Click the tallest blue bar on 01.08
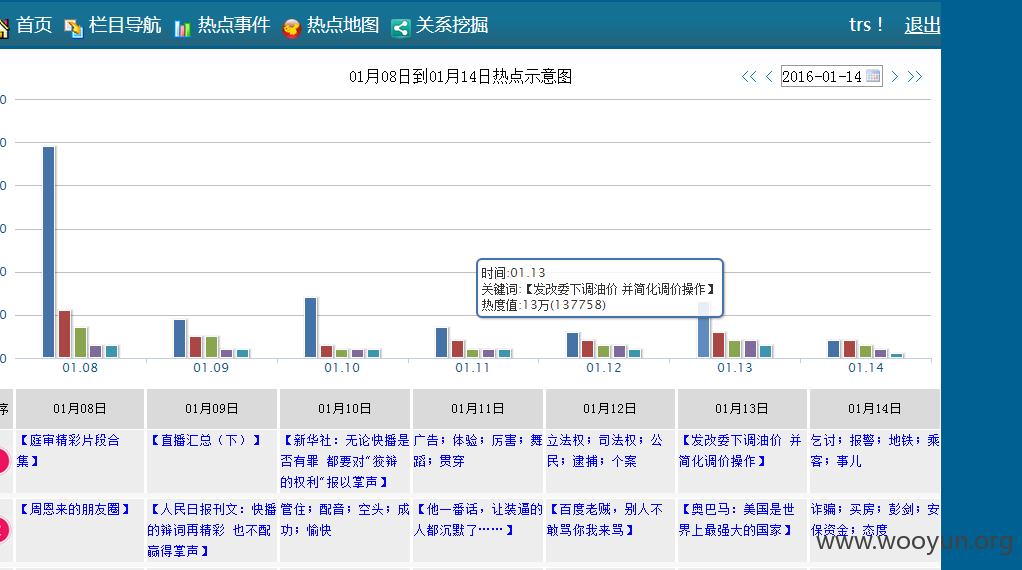This screenshot has height=570, width=1022. [49, 252]
